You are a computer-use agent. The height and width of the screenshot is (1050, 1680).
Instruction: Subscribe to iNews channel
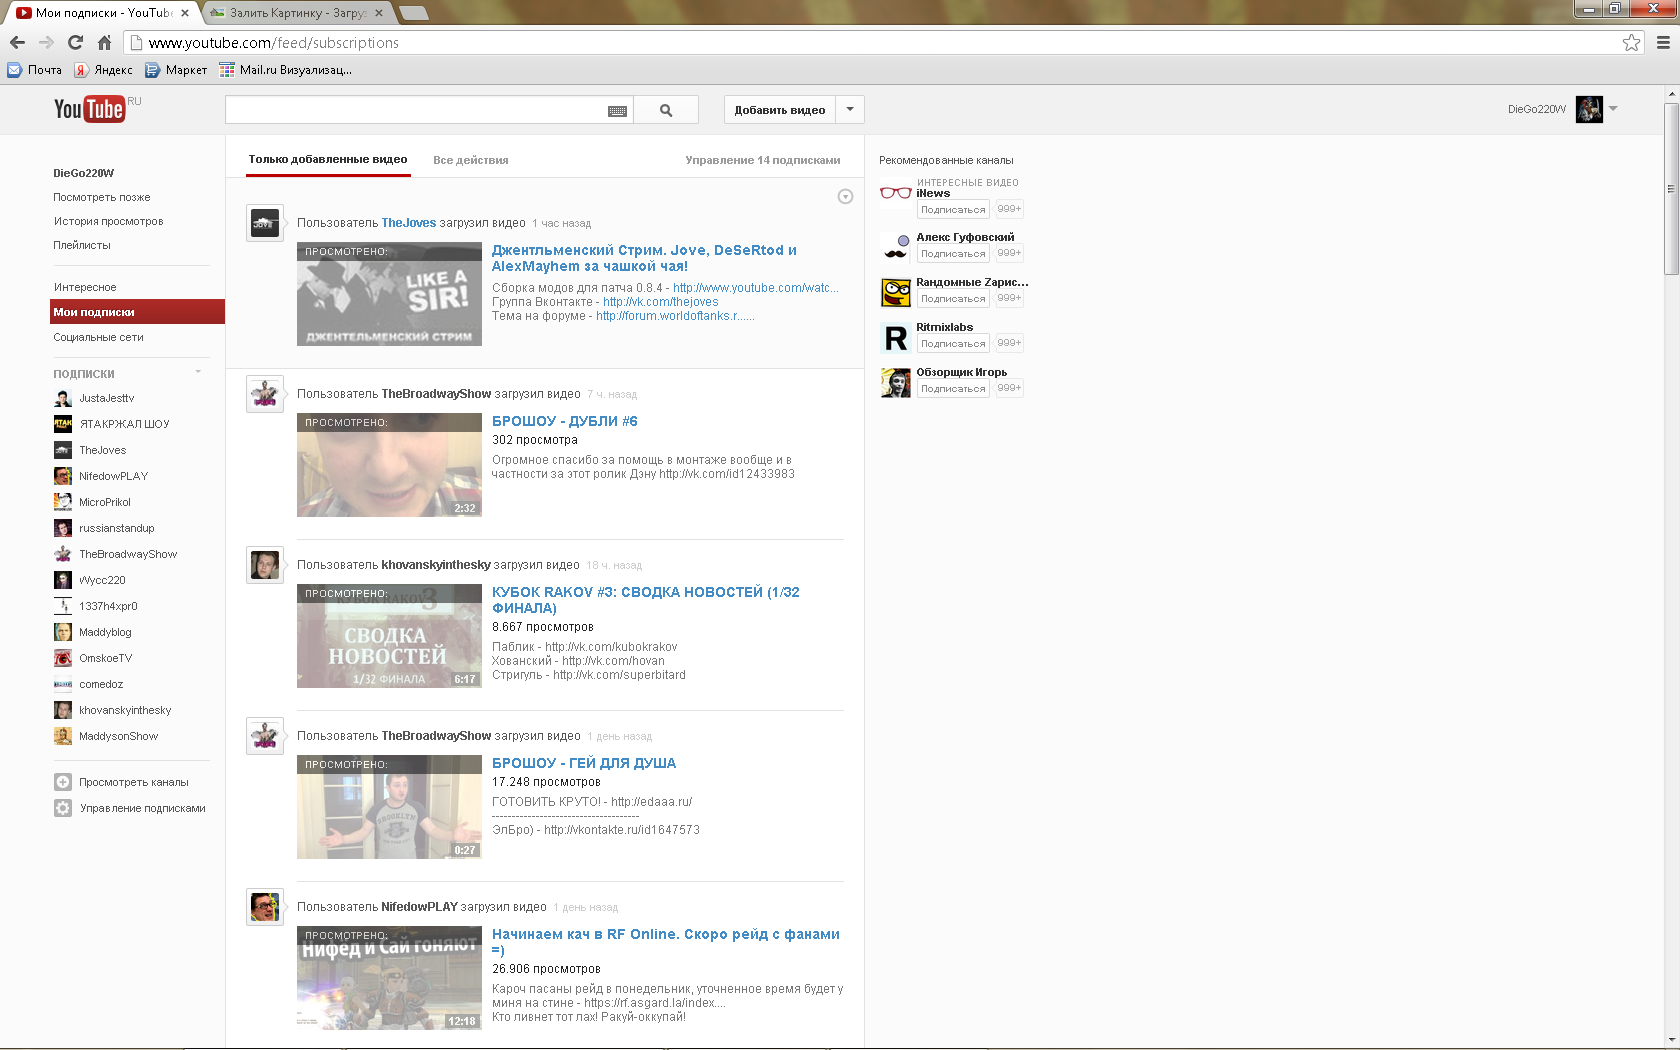tap(953, 210)
